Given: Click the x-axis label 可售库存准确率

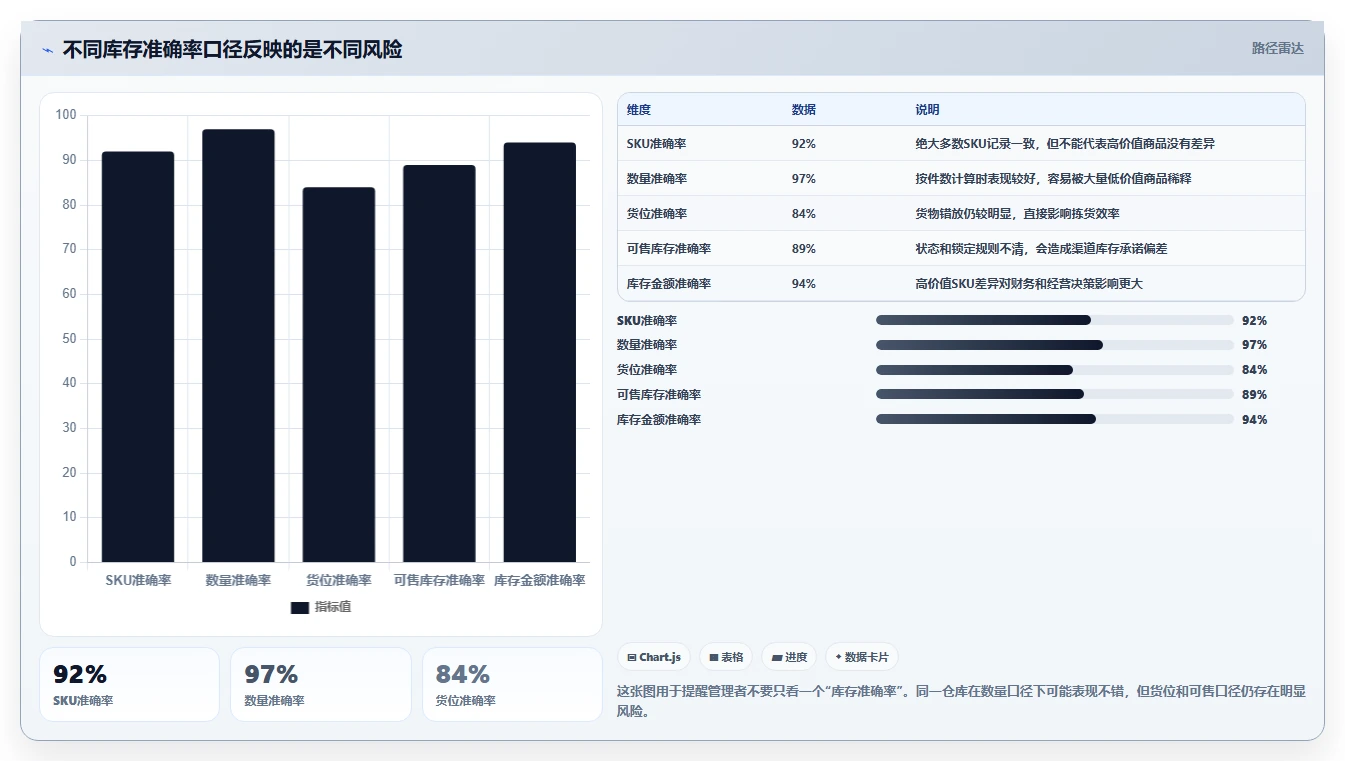Looking at the screenshot, I should pyautogui.click(x=439, y=581).
